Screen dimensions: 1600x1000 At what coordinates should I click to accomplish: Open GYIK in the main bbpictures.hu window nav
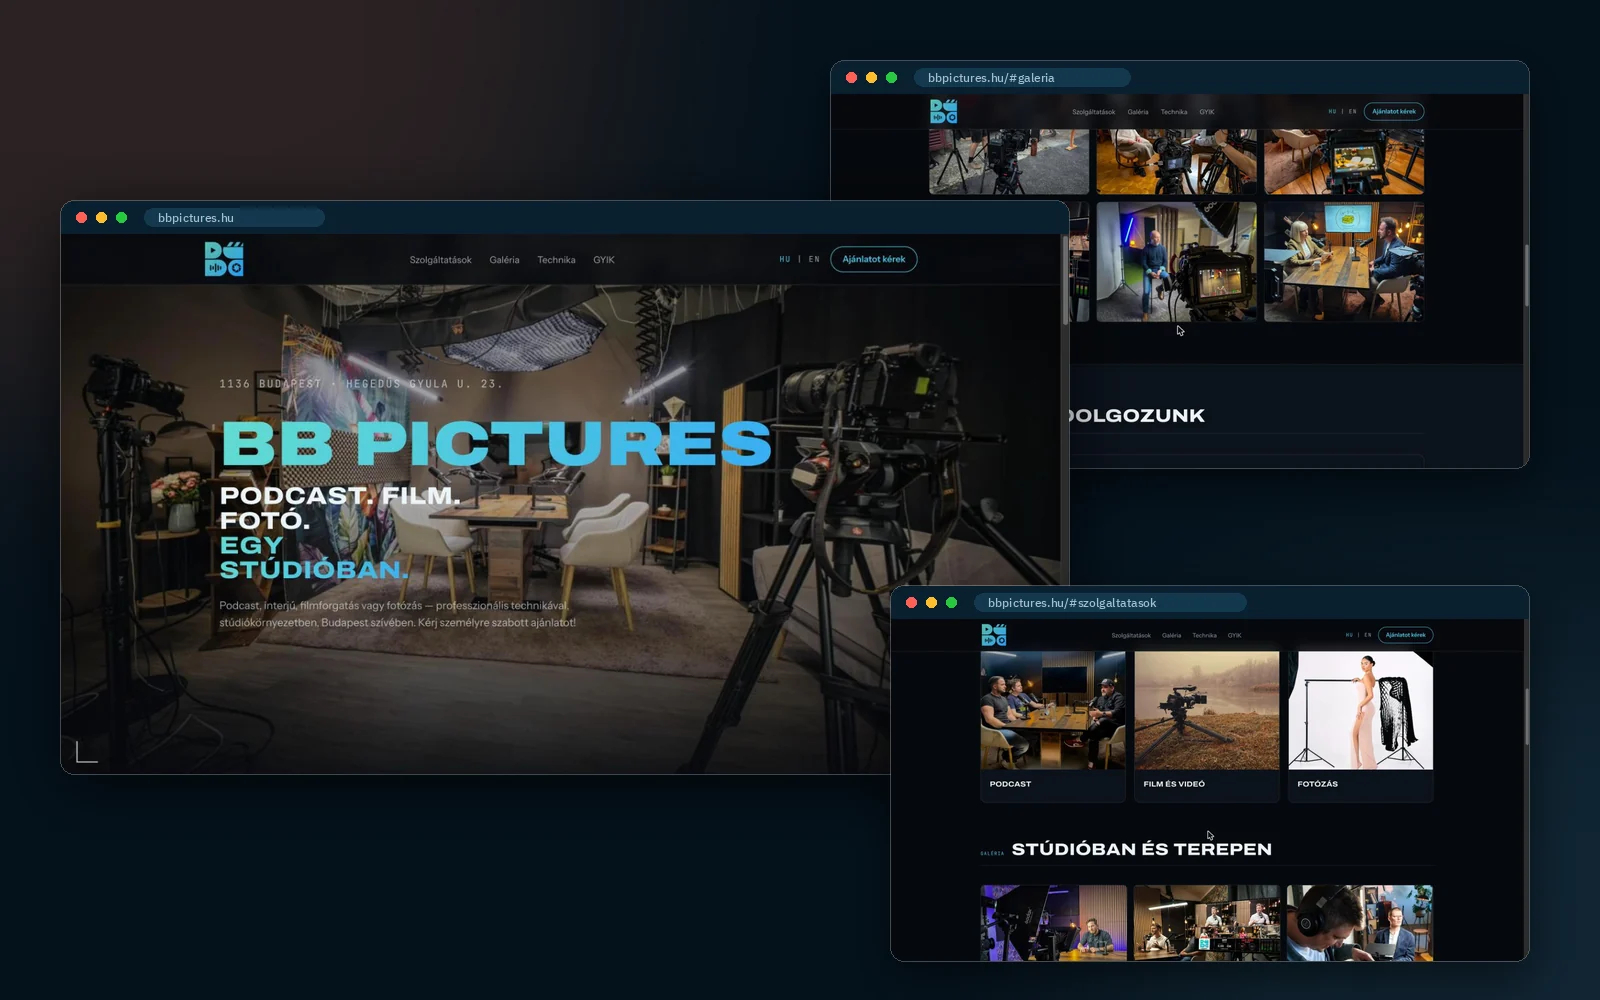[604, 260]
